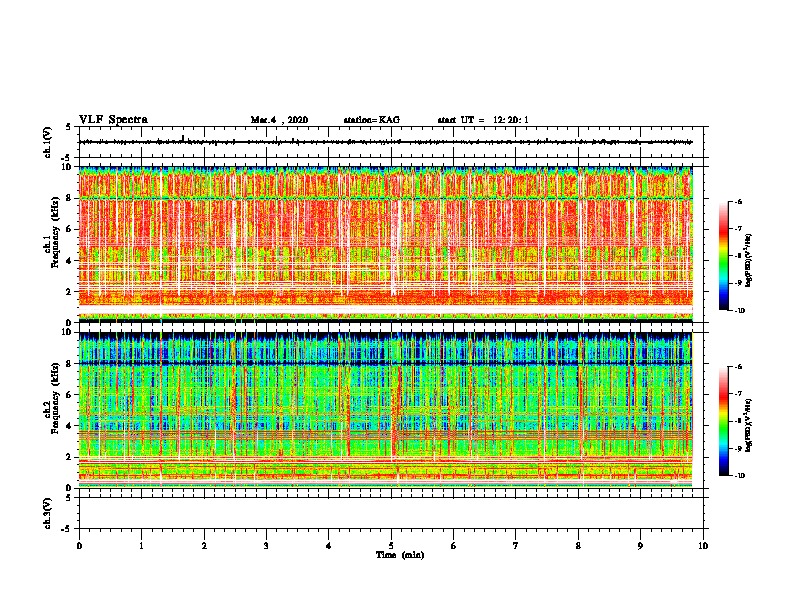This screenshot has width=792, height=612.
Task: Click the "-10" value on ch.1 color bar
Action: coord(740,311)
